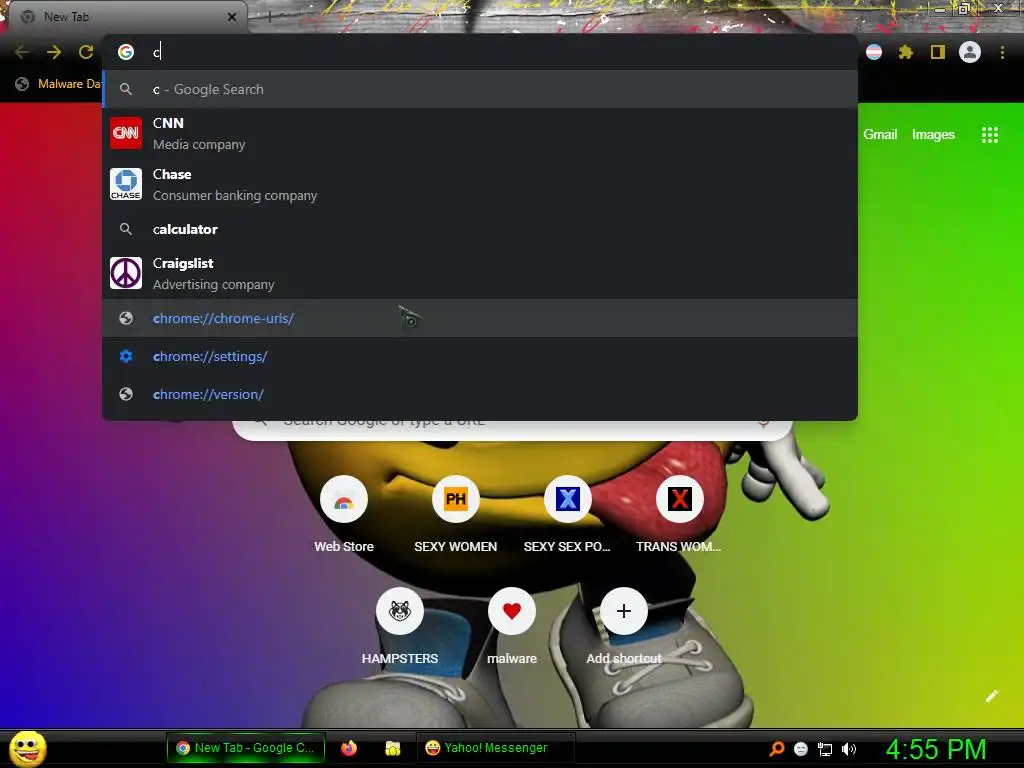
Task: Click the customize Chrome pencil icon
Action: click(991, 696)
